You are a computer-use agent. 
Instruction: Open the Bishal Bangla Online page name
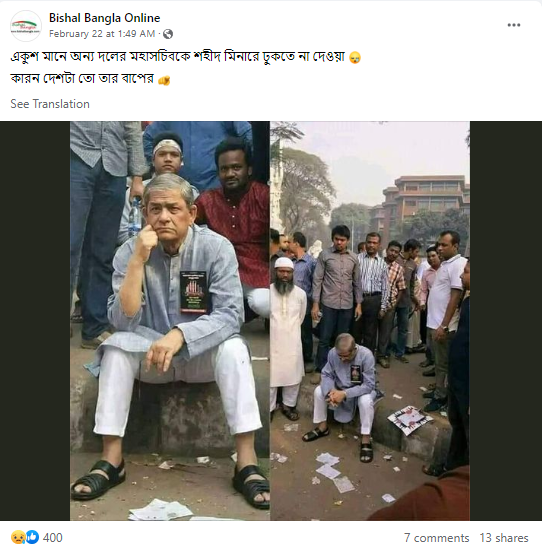pos(105,18)
